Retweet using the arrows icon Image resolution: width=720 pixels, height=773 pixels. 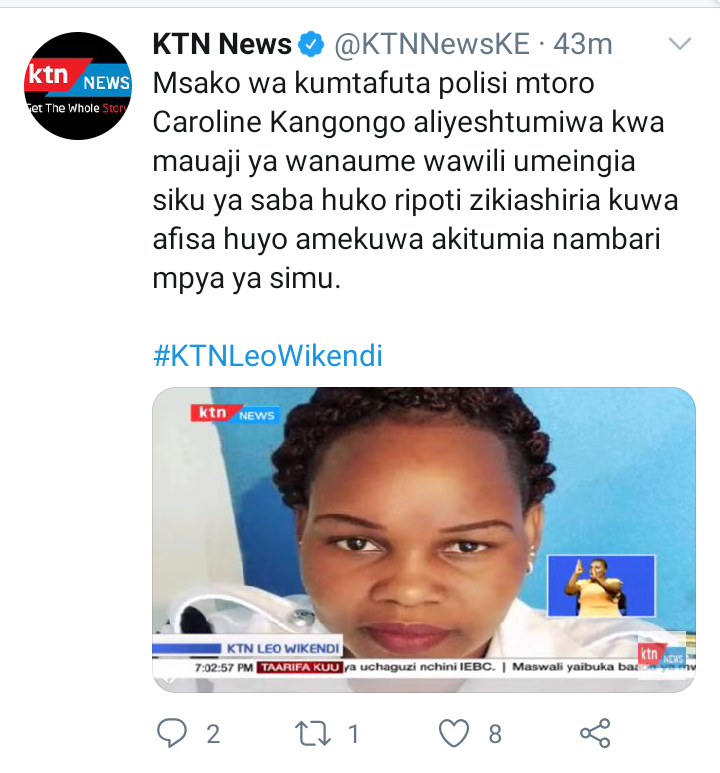point(313,734)
